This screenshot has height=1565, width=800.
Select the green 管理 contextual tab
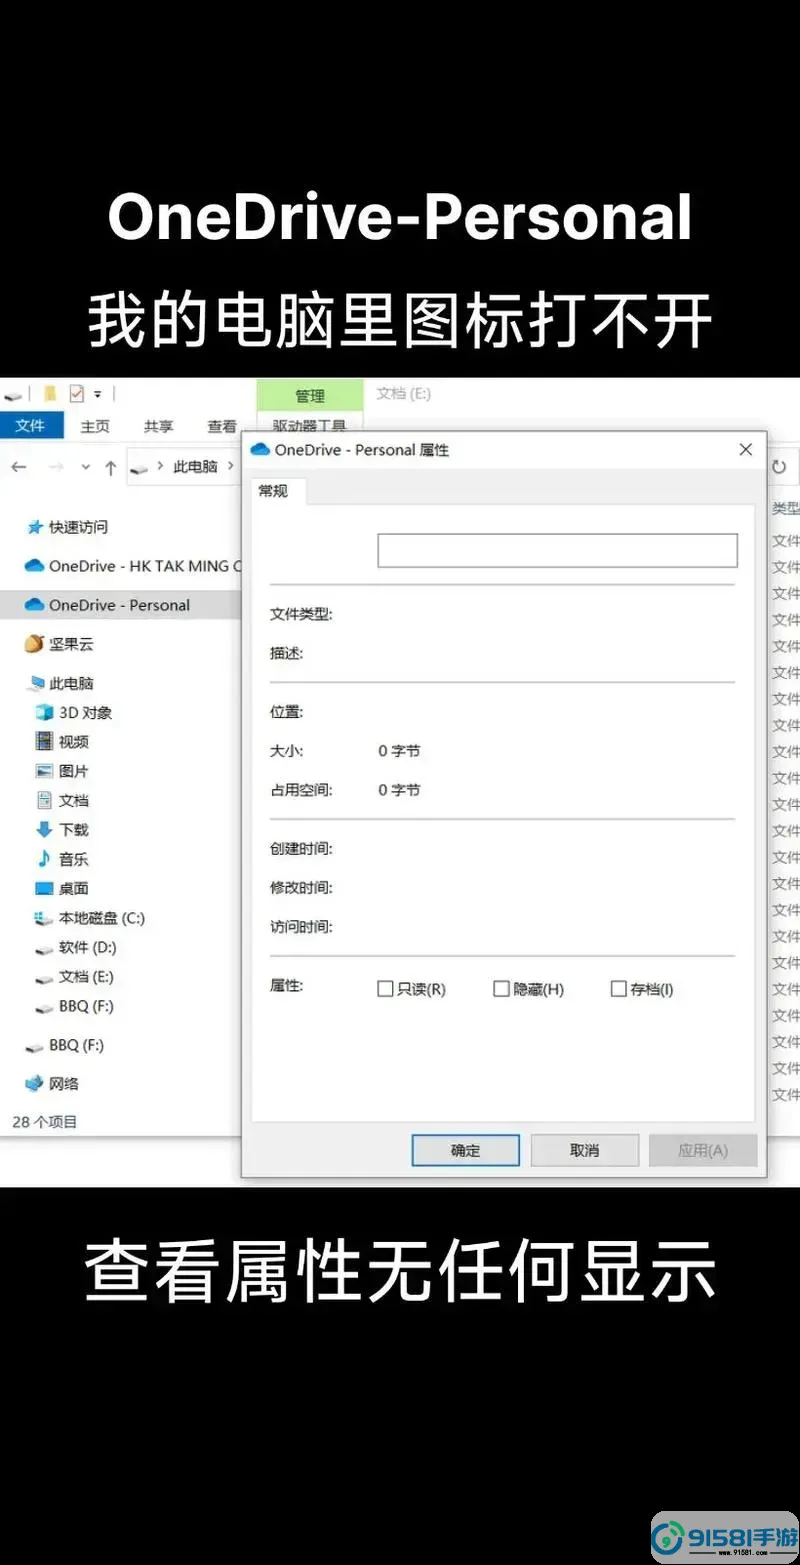click(310, 396)
